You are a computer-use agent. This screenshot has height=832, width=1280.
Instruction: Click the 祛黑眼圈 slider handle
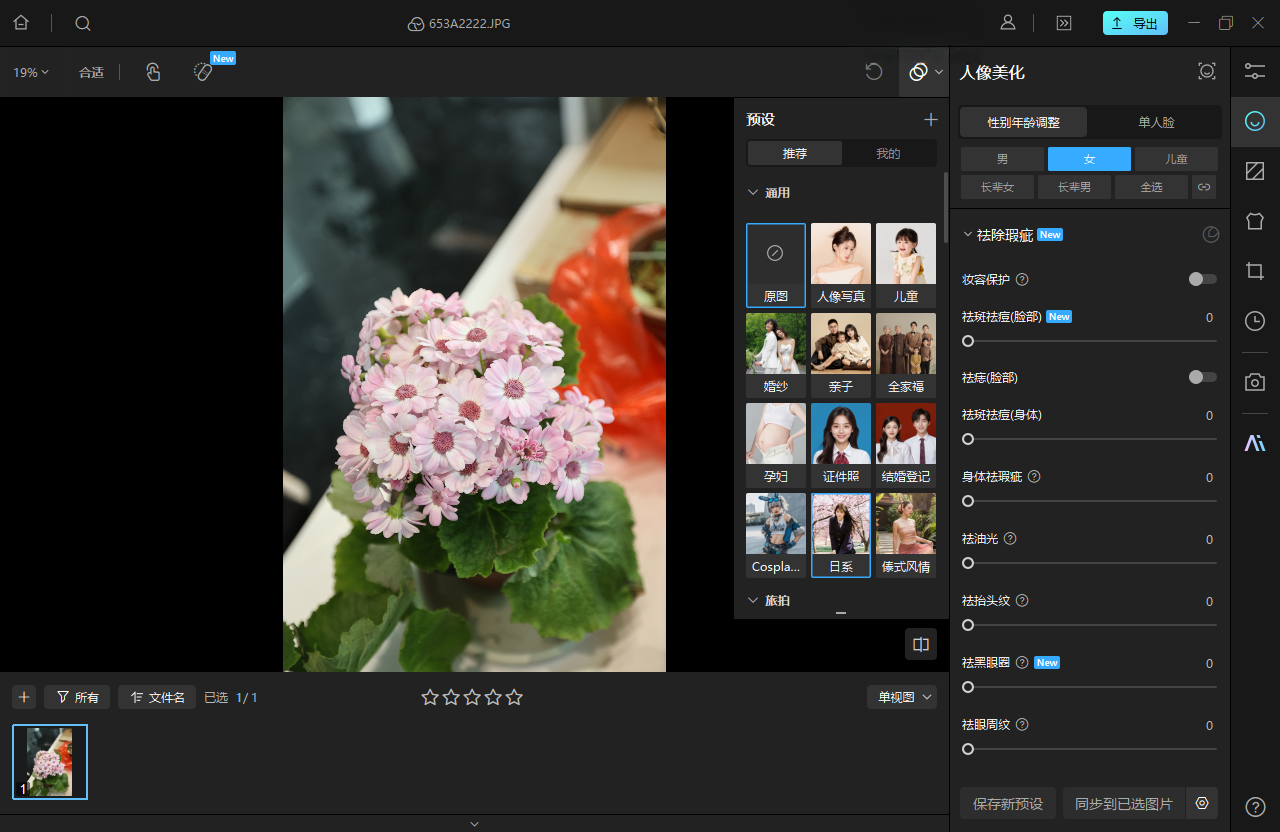(x=968, y=687)
